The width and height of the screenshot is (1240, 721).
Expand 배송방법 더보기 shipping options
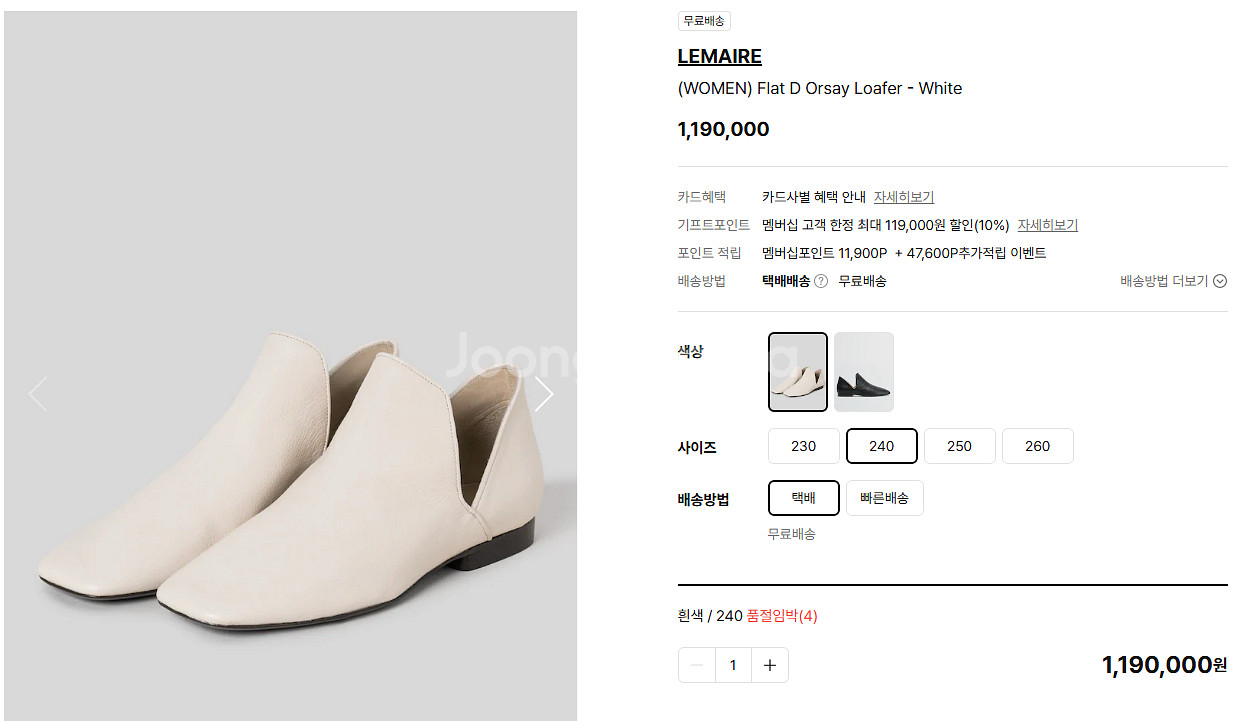(x=1173, y=281)
